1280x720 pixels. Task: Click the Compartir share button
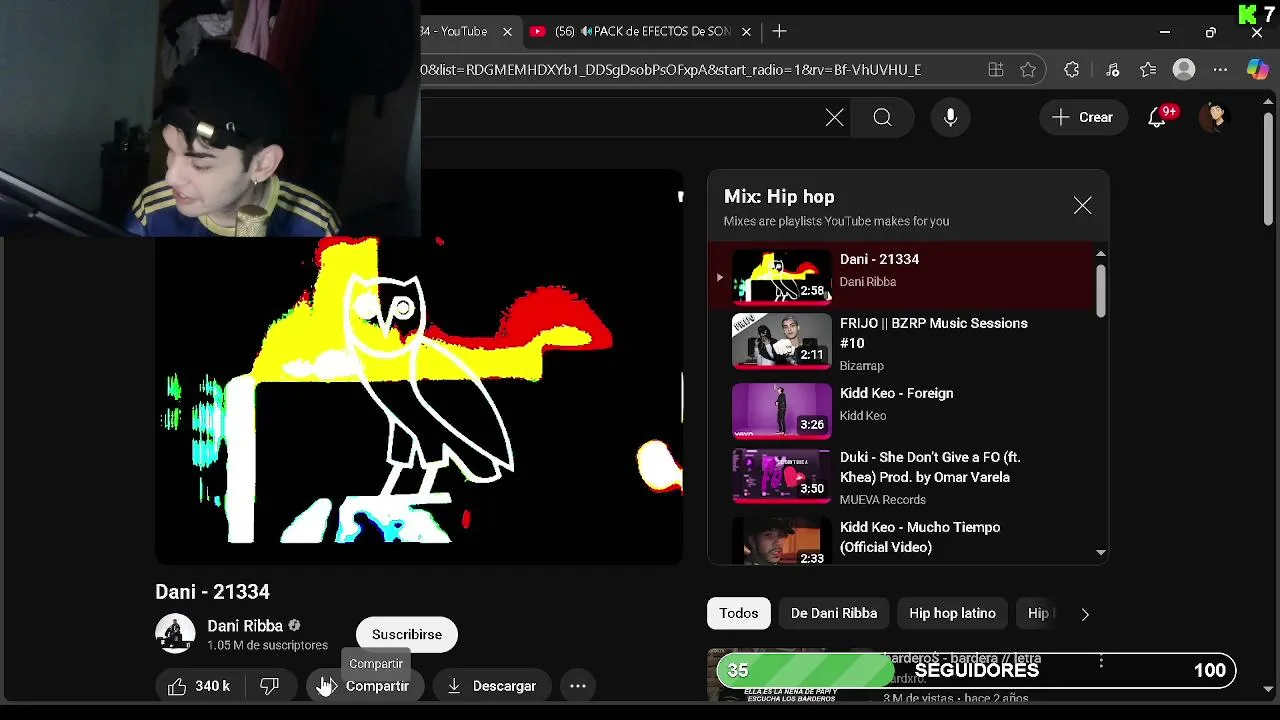[365, 686]
